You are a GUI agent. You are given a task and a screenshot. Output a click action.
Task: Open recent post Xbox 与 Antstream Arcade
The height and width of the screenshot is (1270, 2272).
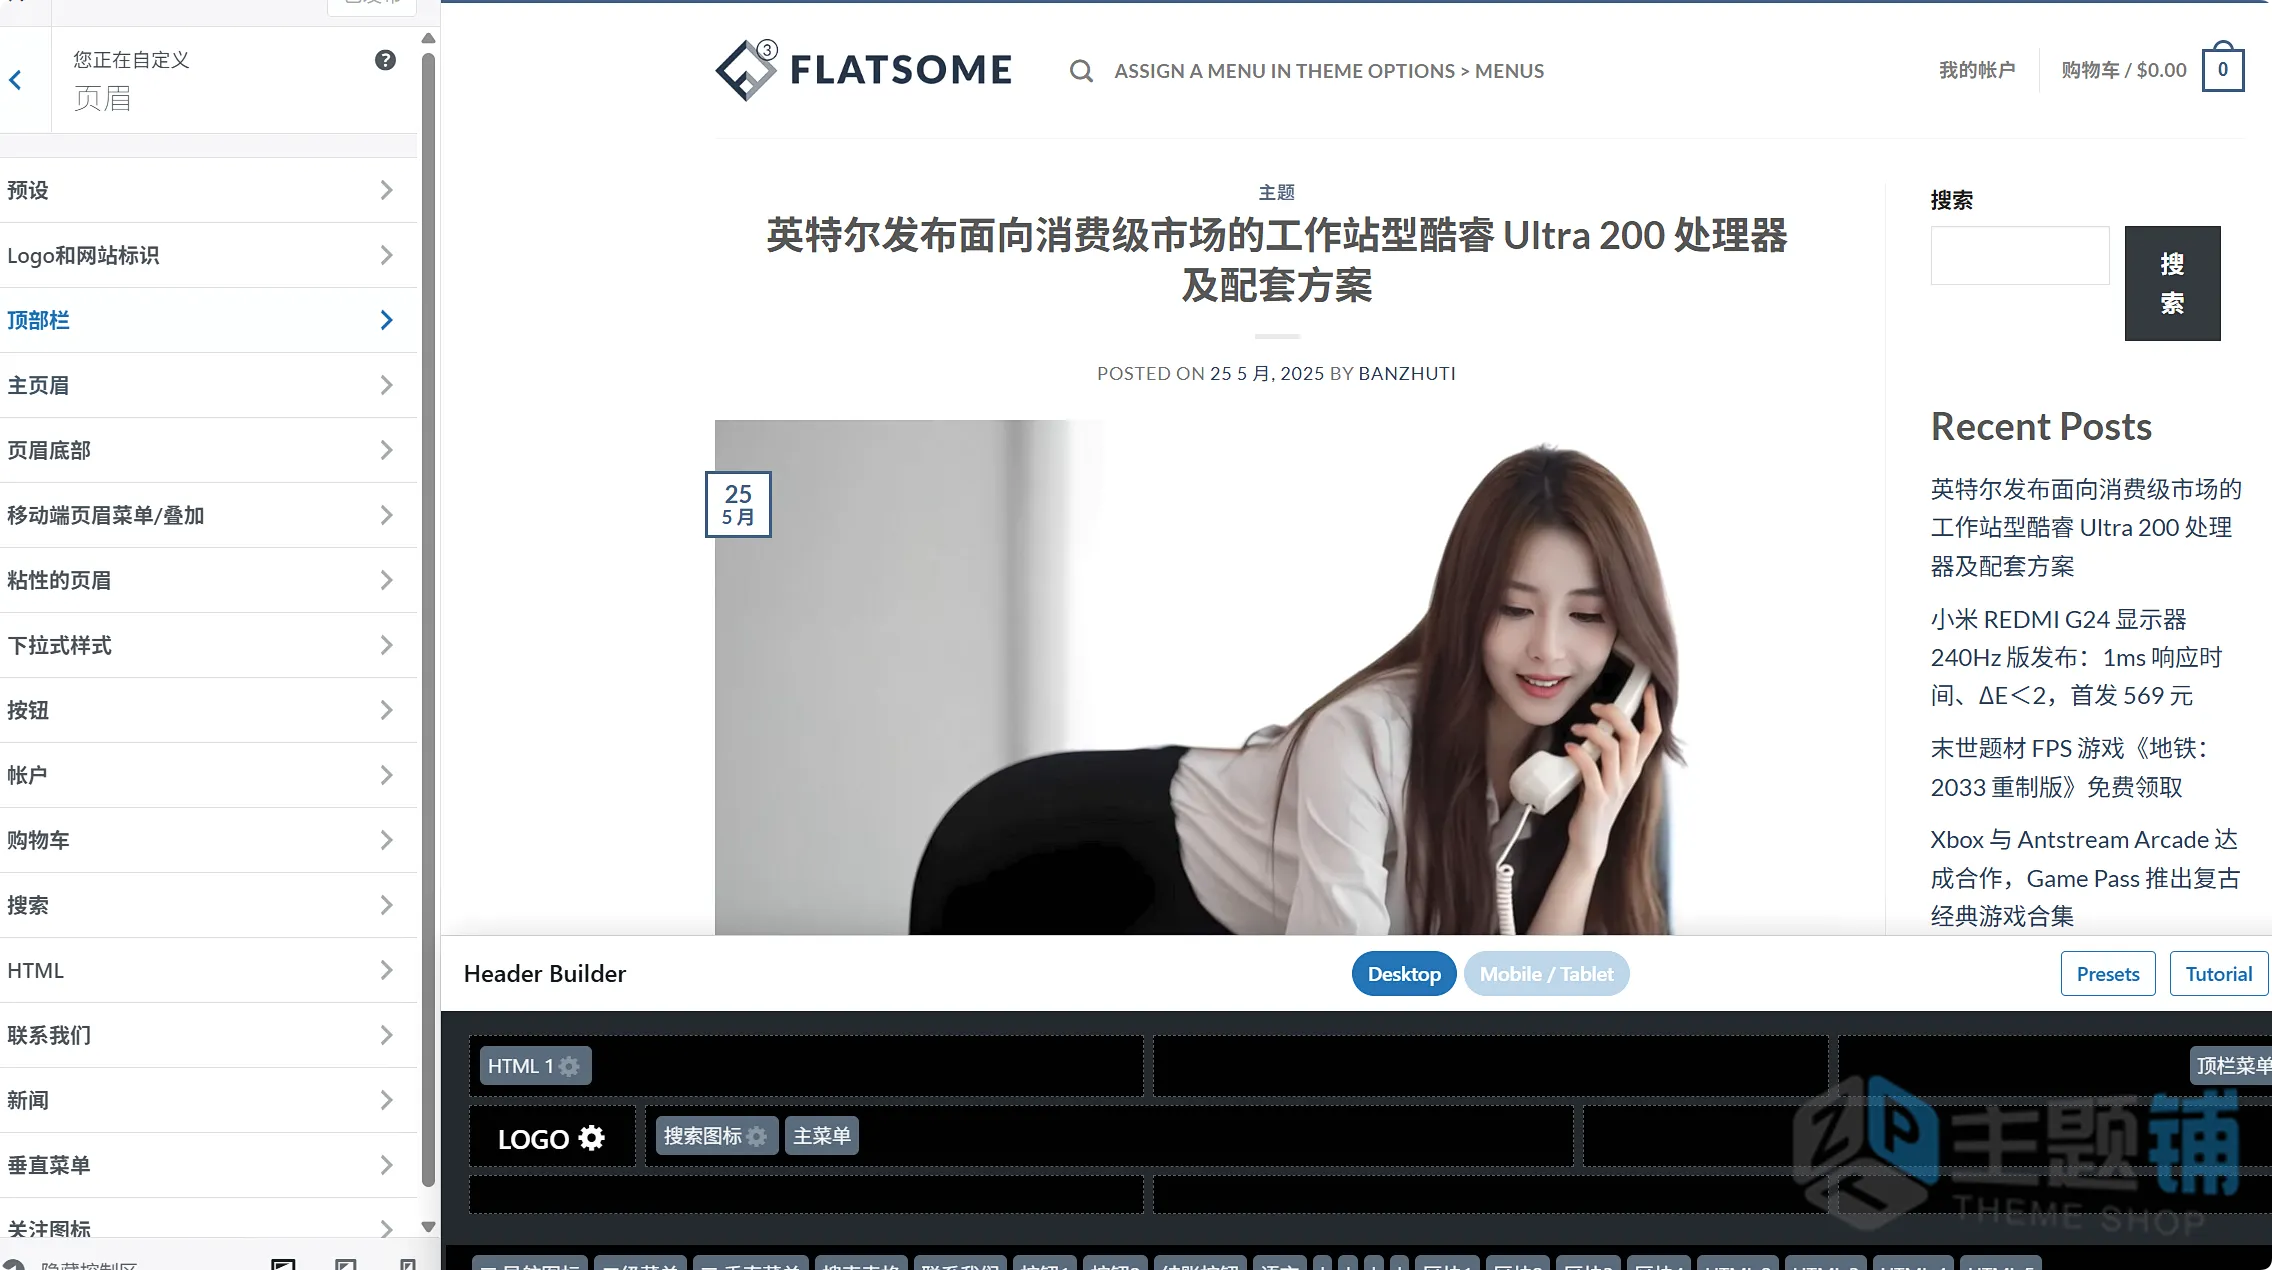click(x=2085, y=878)
